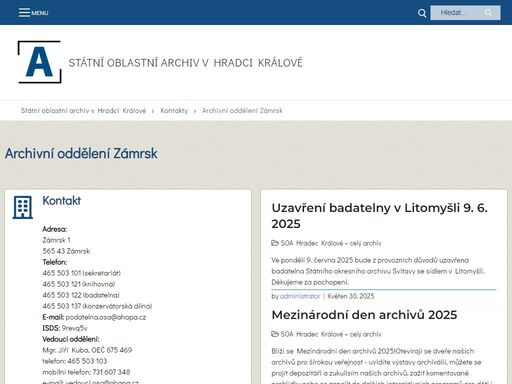
Task: Click the magnifier search icon in header
Action: [x=422, y=13]
